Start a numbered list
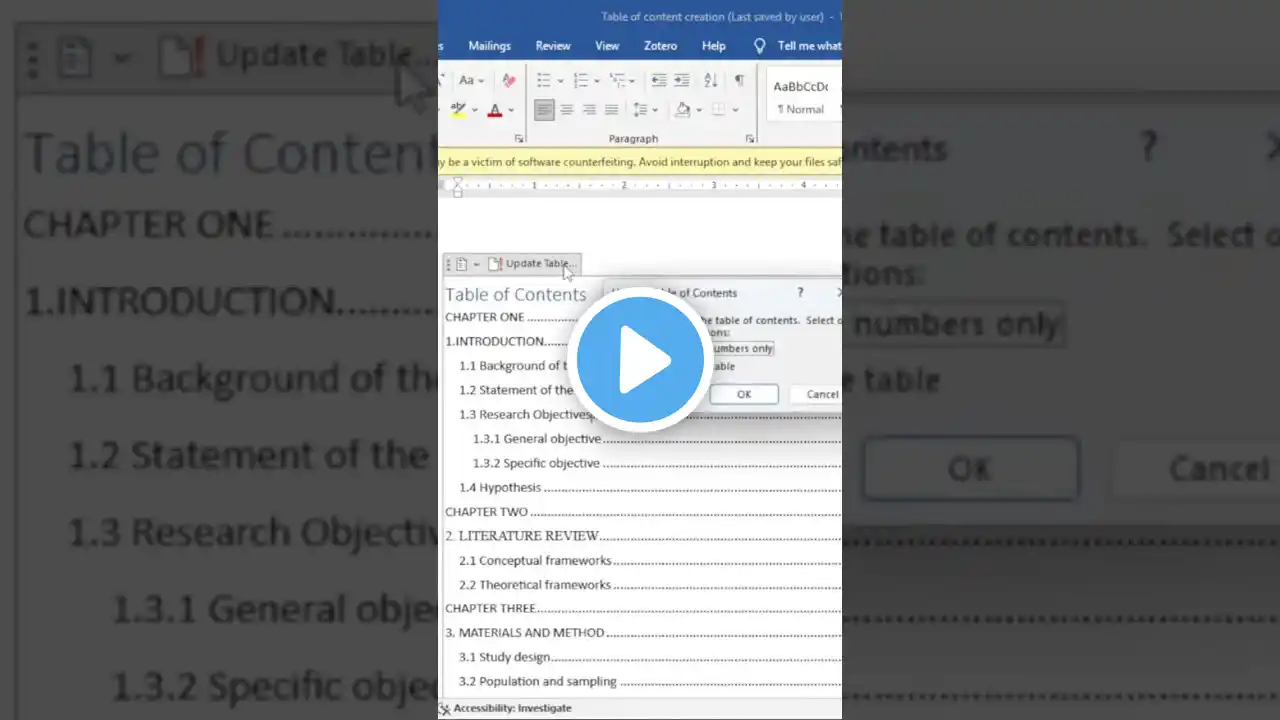The height and width of the screenshot is (720, 1280). coord(580,80)
